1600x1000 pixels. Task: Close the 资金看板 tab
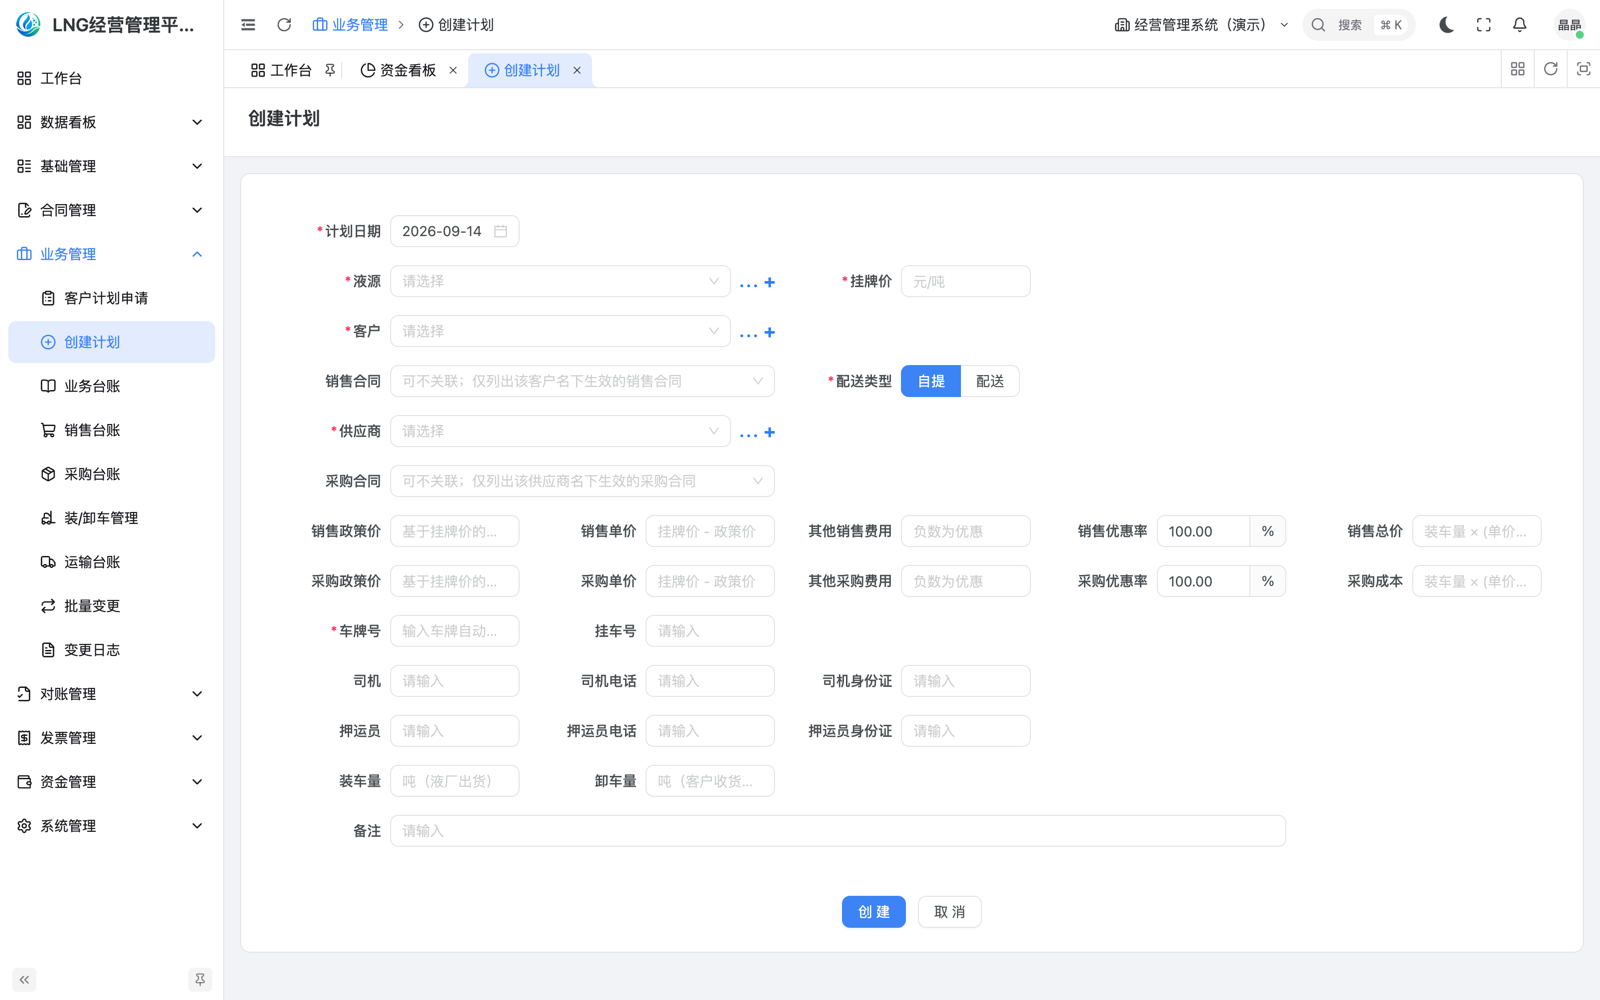pos(453,70)
